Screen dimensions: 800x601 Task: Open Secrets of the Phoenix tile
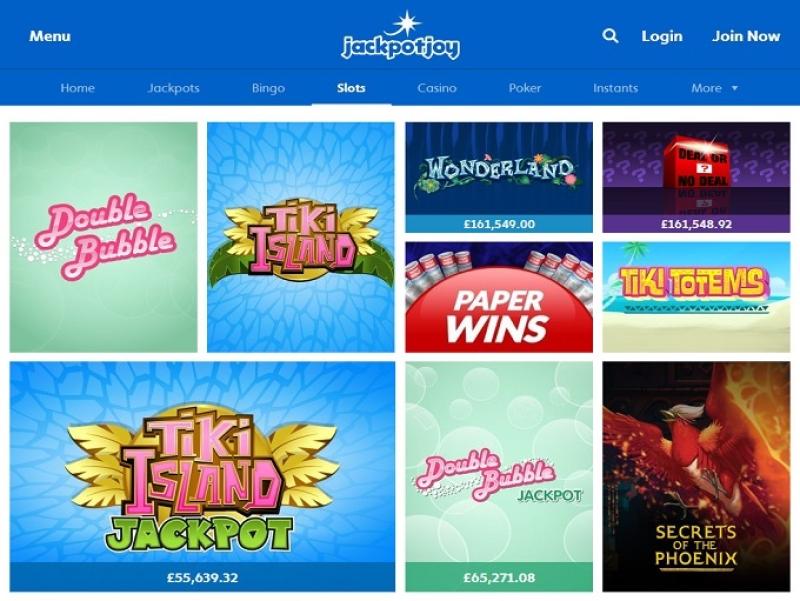pos(696,477)
